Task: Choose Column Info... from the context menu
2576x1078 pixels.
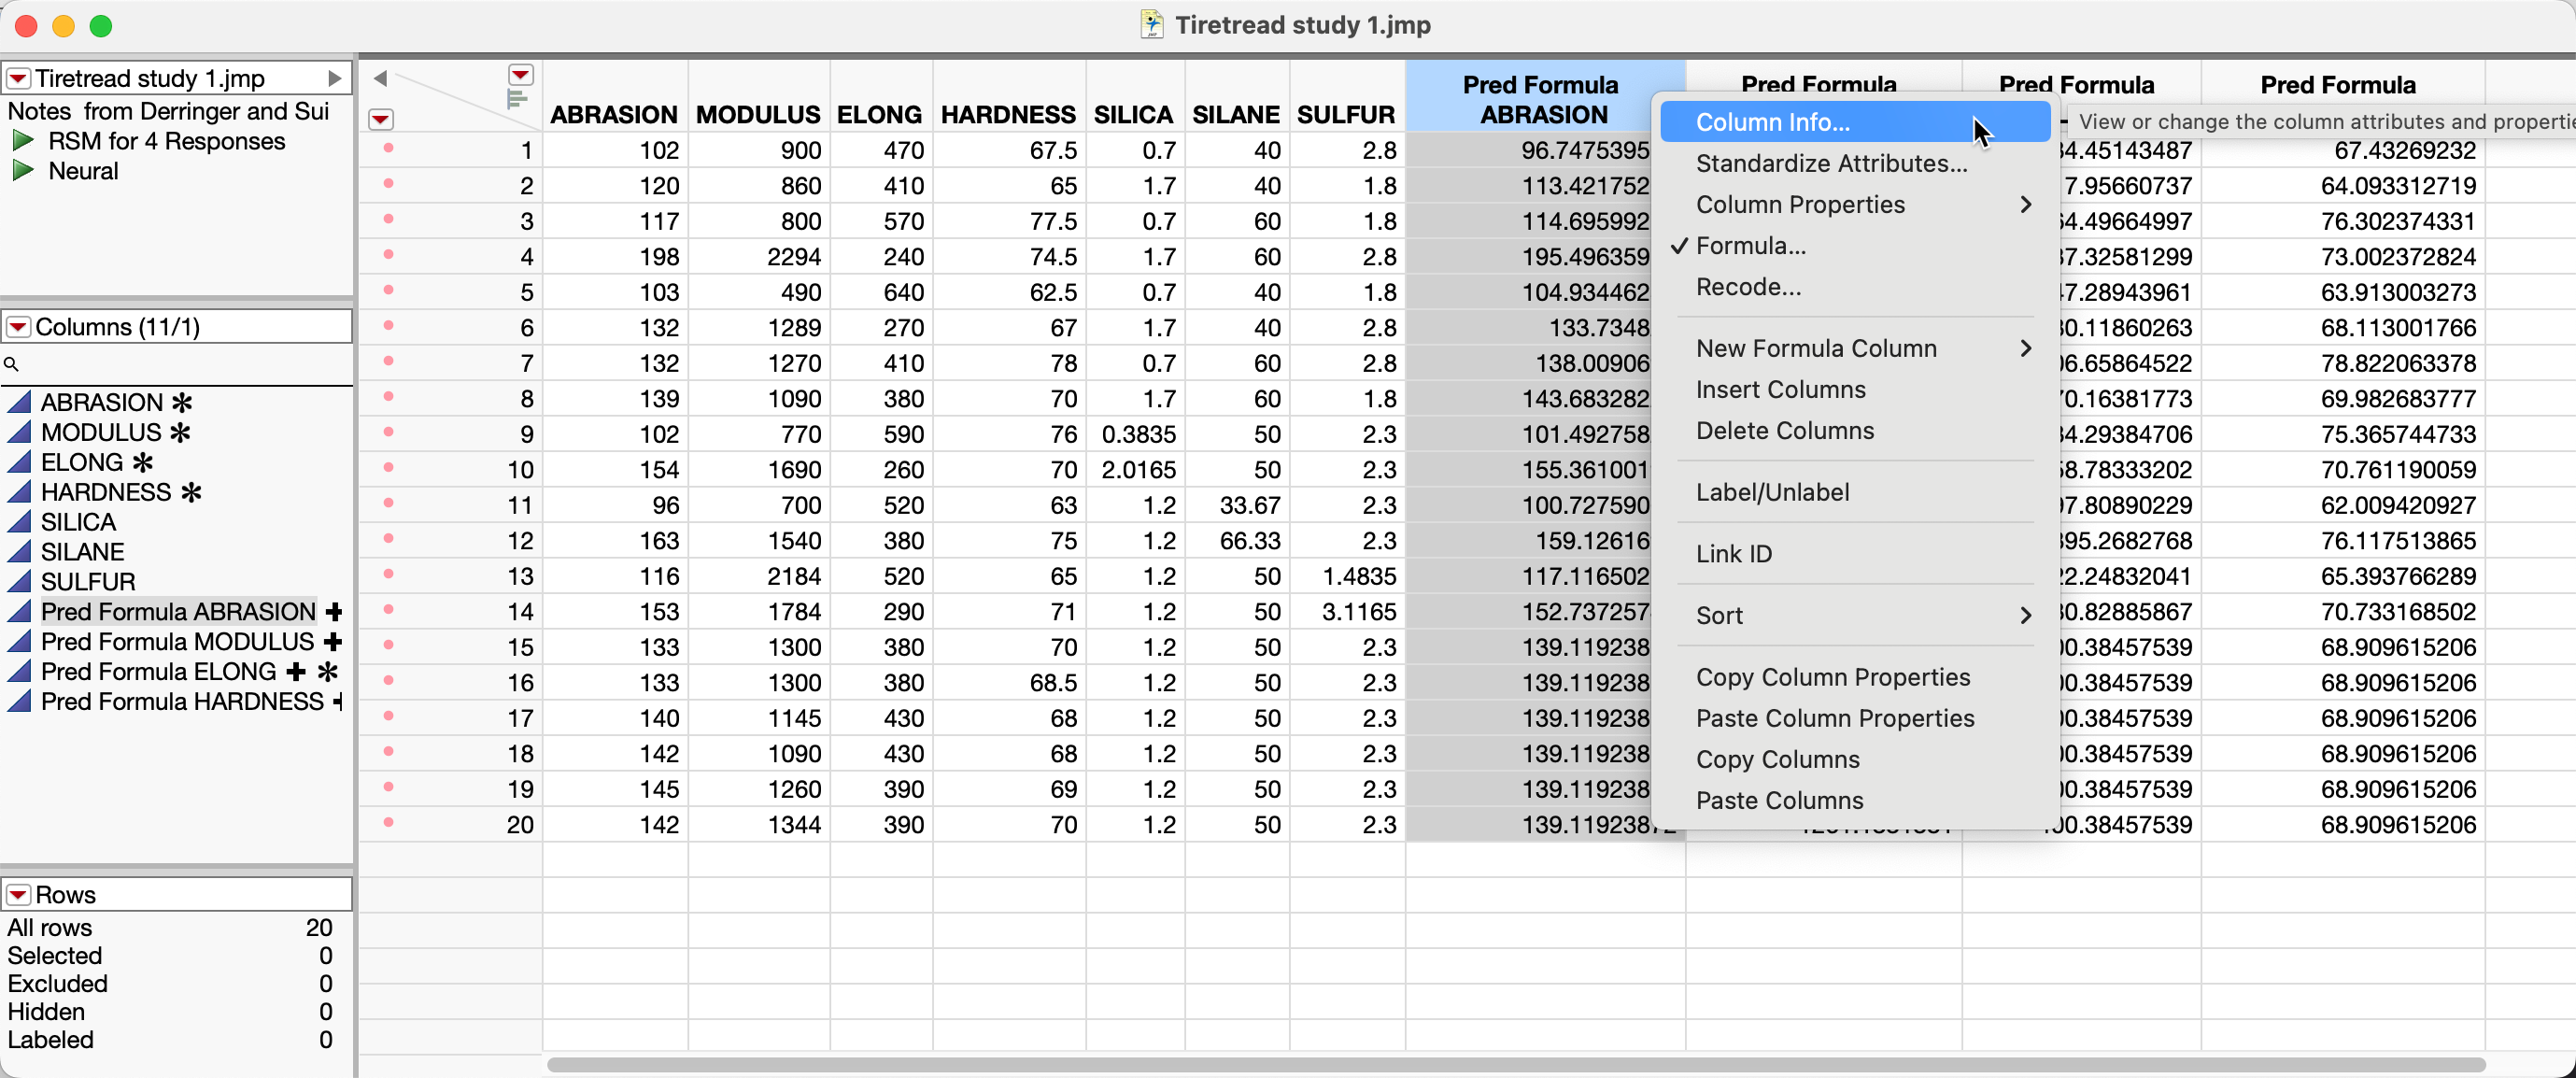Action: click(1854, 122)
